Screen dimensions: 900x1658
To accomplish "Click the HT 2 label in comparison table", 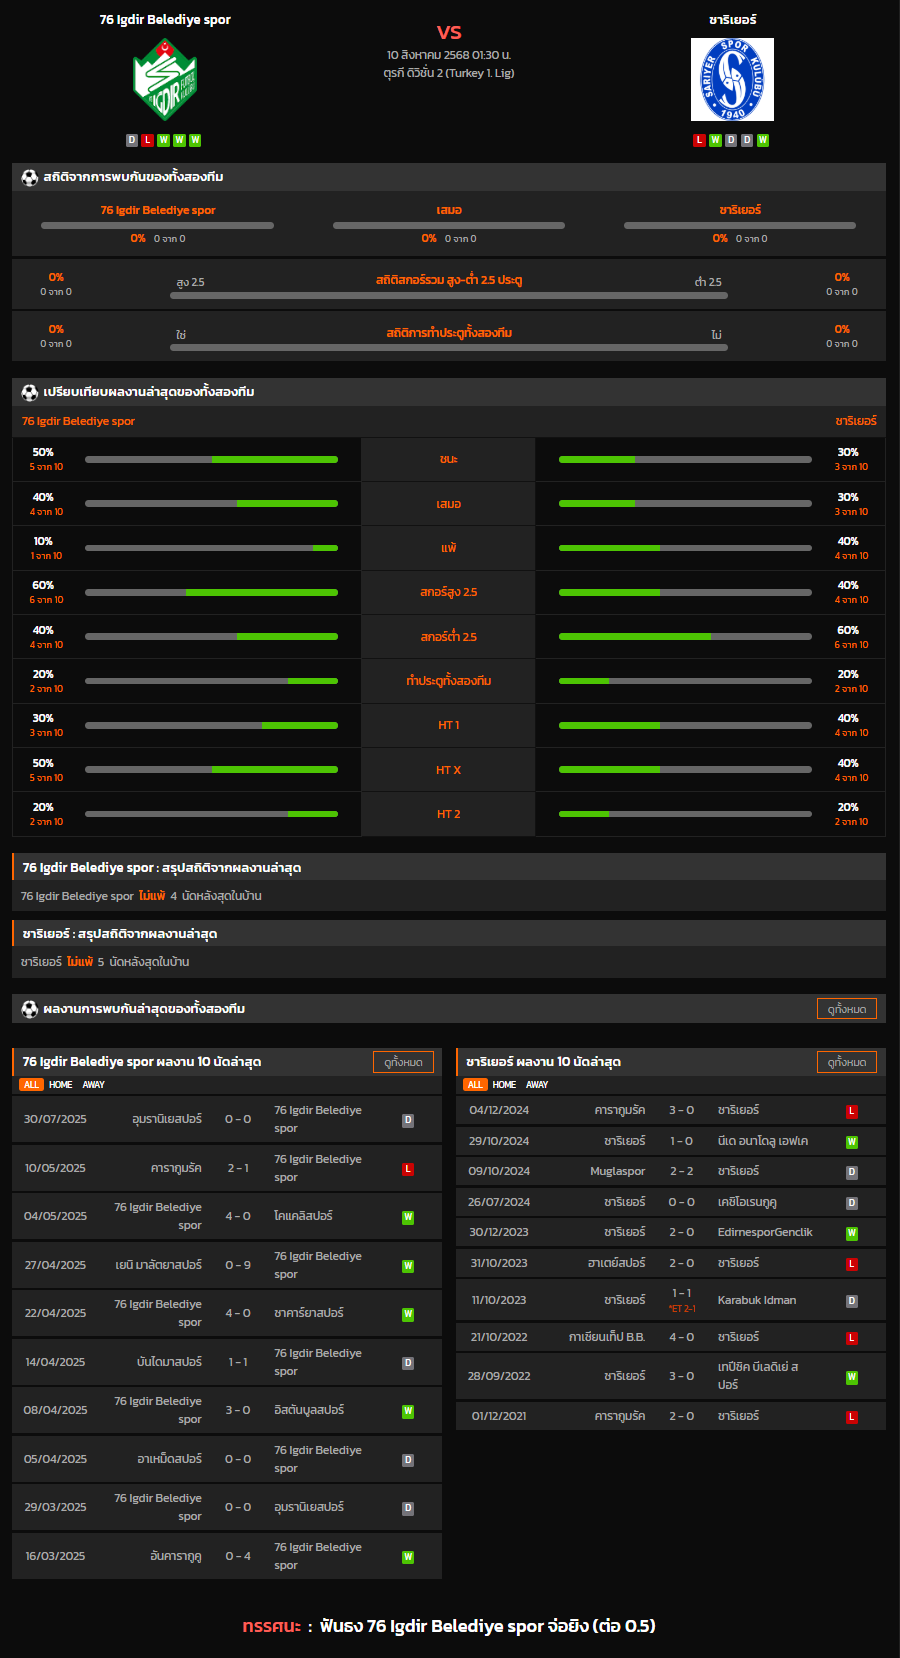I will pos(448,814).
